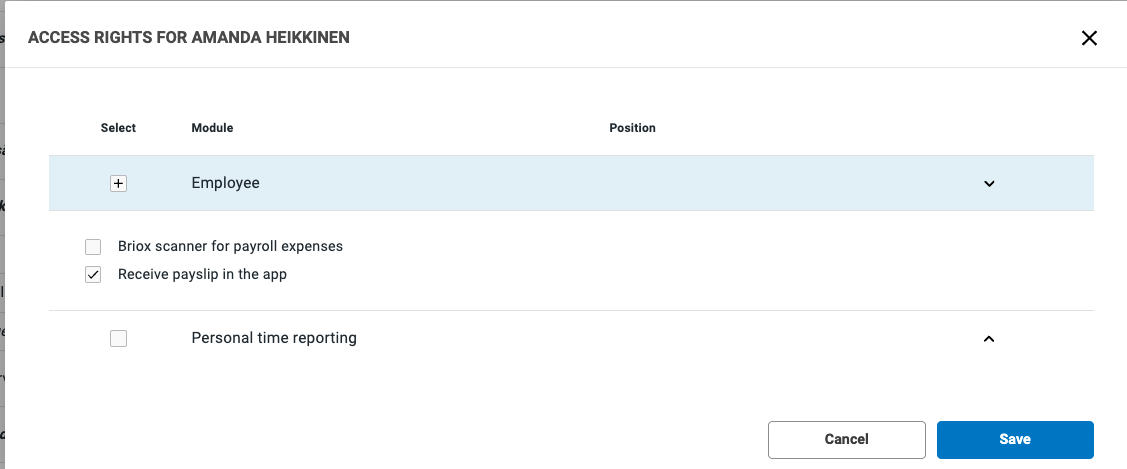Click the Select column header

118,128
